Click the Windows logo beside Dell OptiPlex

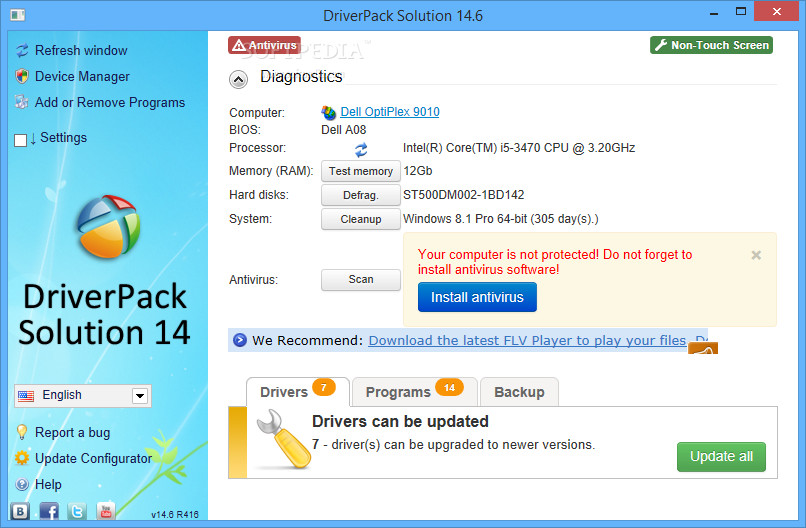pos(328,112)
